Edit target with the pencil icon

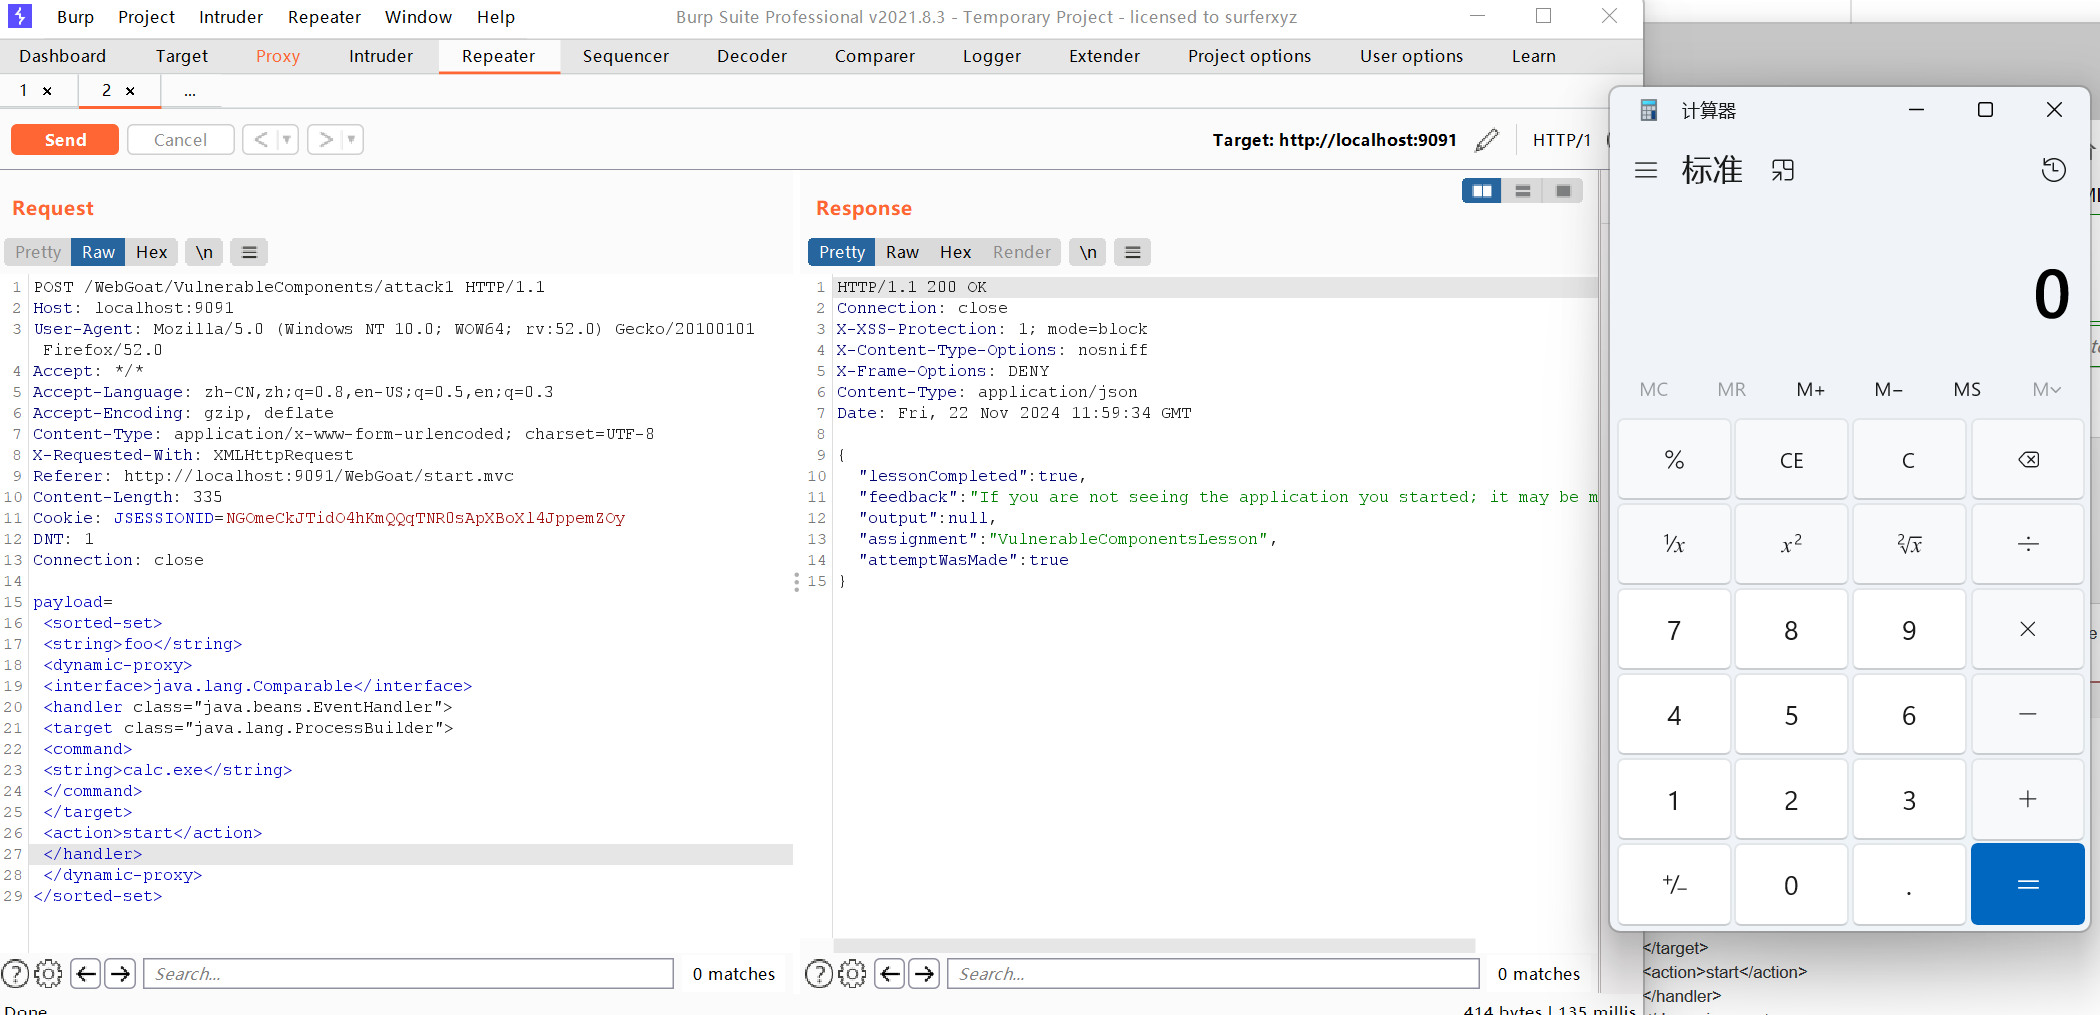pos(1487,140)
